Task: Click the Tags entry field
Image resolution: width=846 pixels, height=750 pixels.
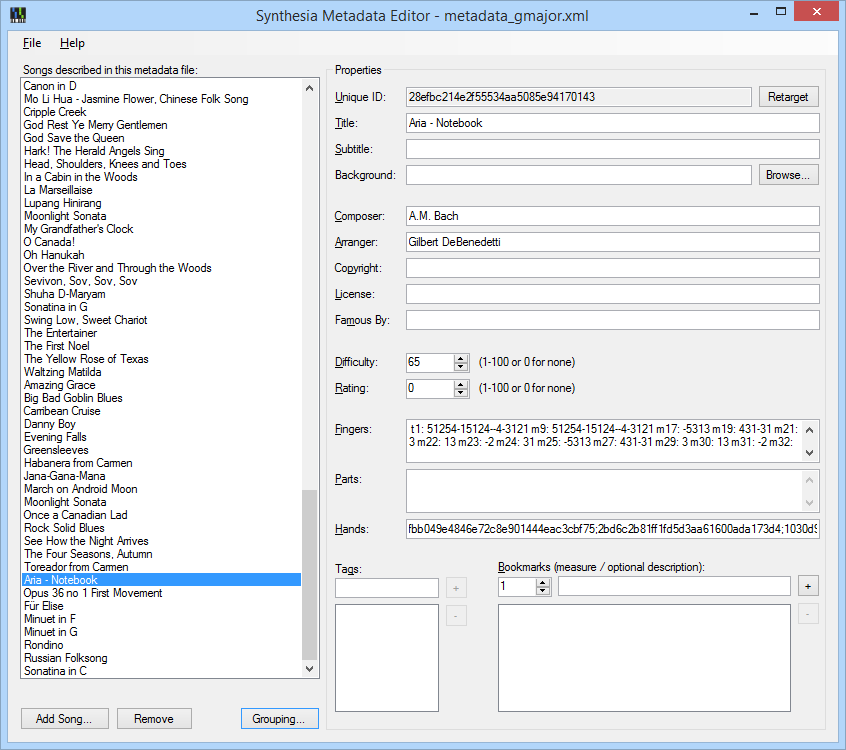Action: [387, 588]
